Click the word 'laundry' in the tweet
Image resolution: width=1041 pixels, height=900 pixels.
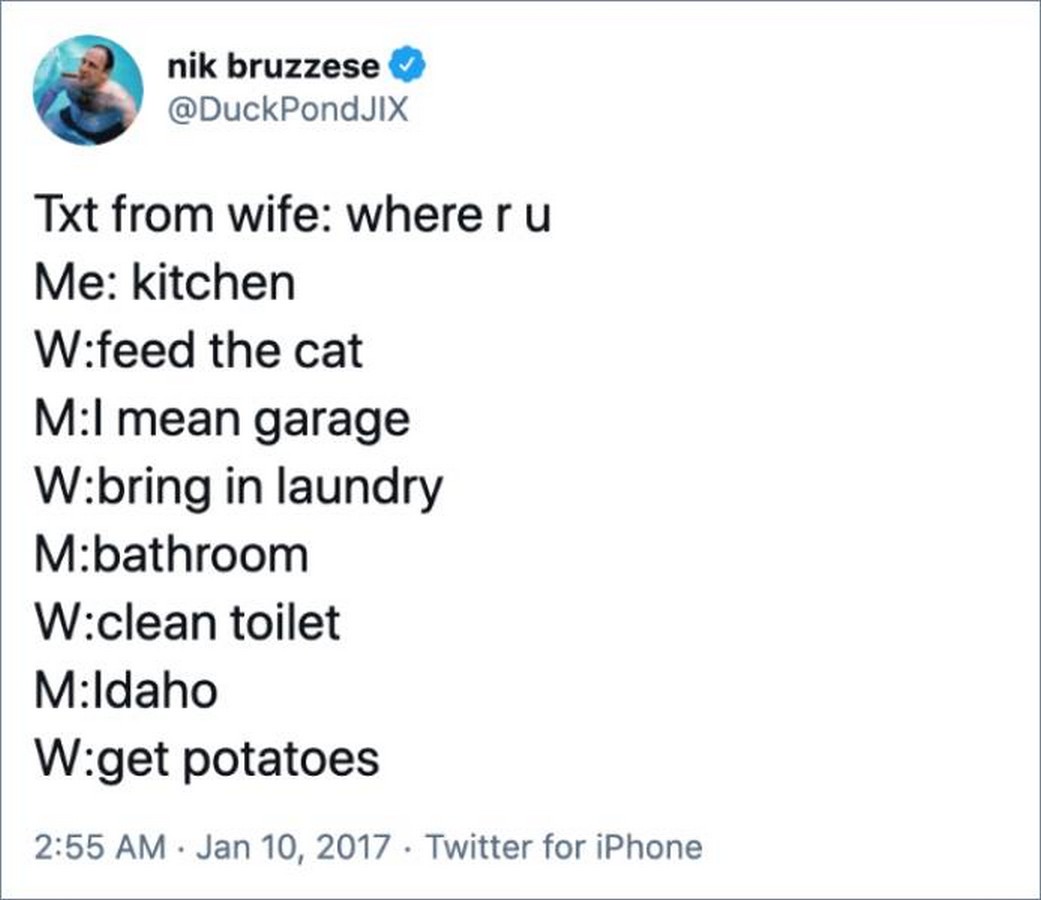coord(359,489)
